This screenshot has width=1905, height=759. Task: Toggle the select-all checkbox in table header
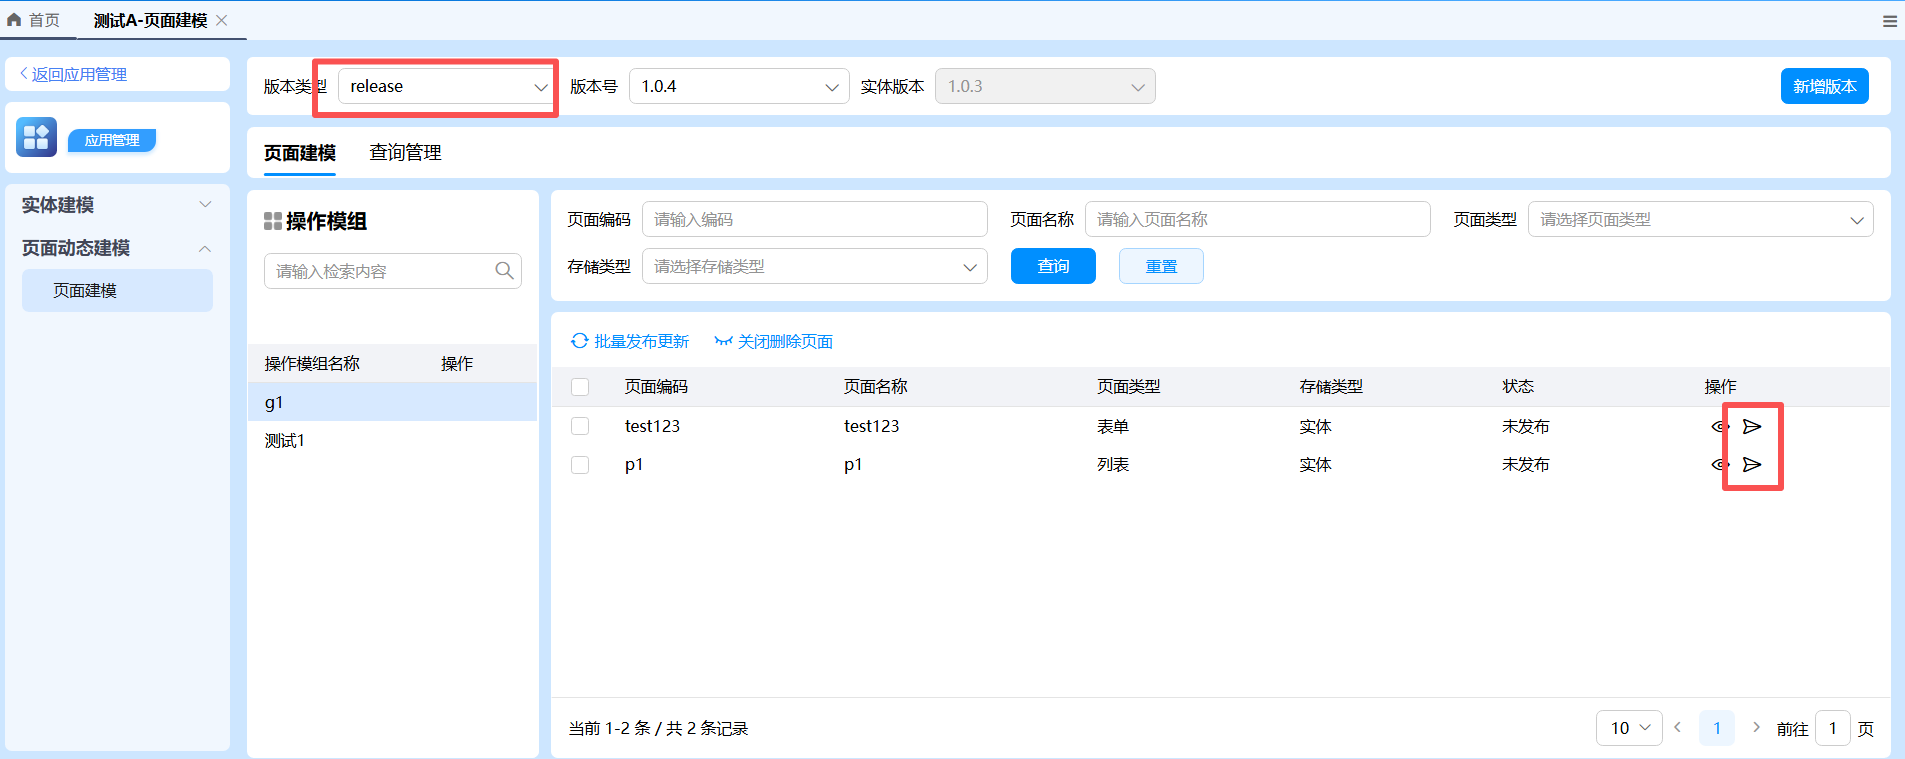point(580,387)
